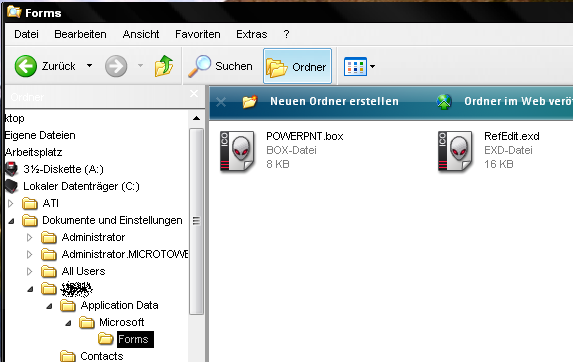Open the ? help menu
The height and width of the screenshot is (362, 573).
(286, 34)
